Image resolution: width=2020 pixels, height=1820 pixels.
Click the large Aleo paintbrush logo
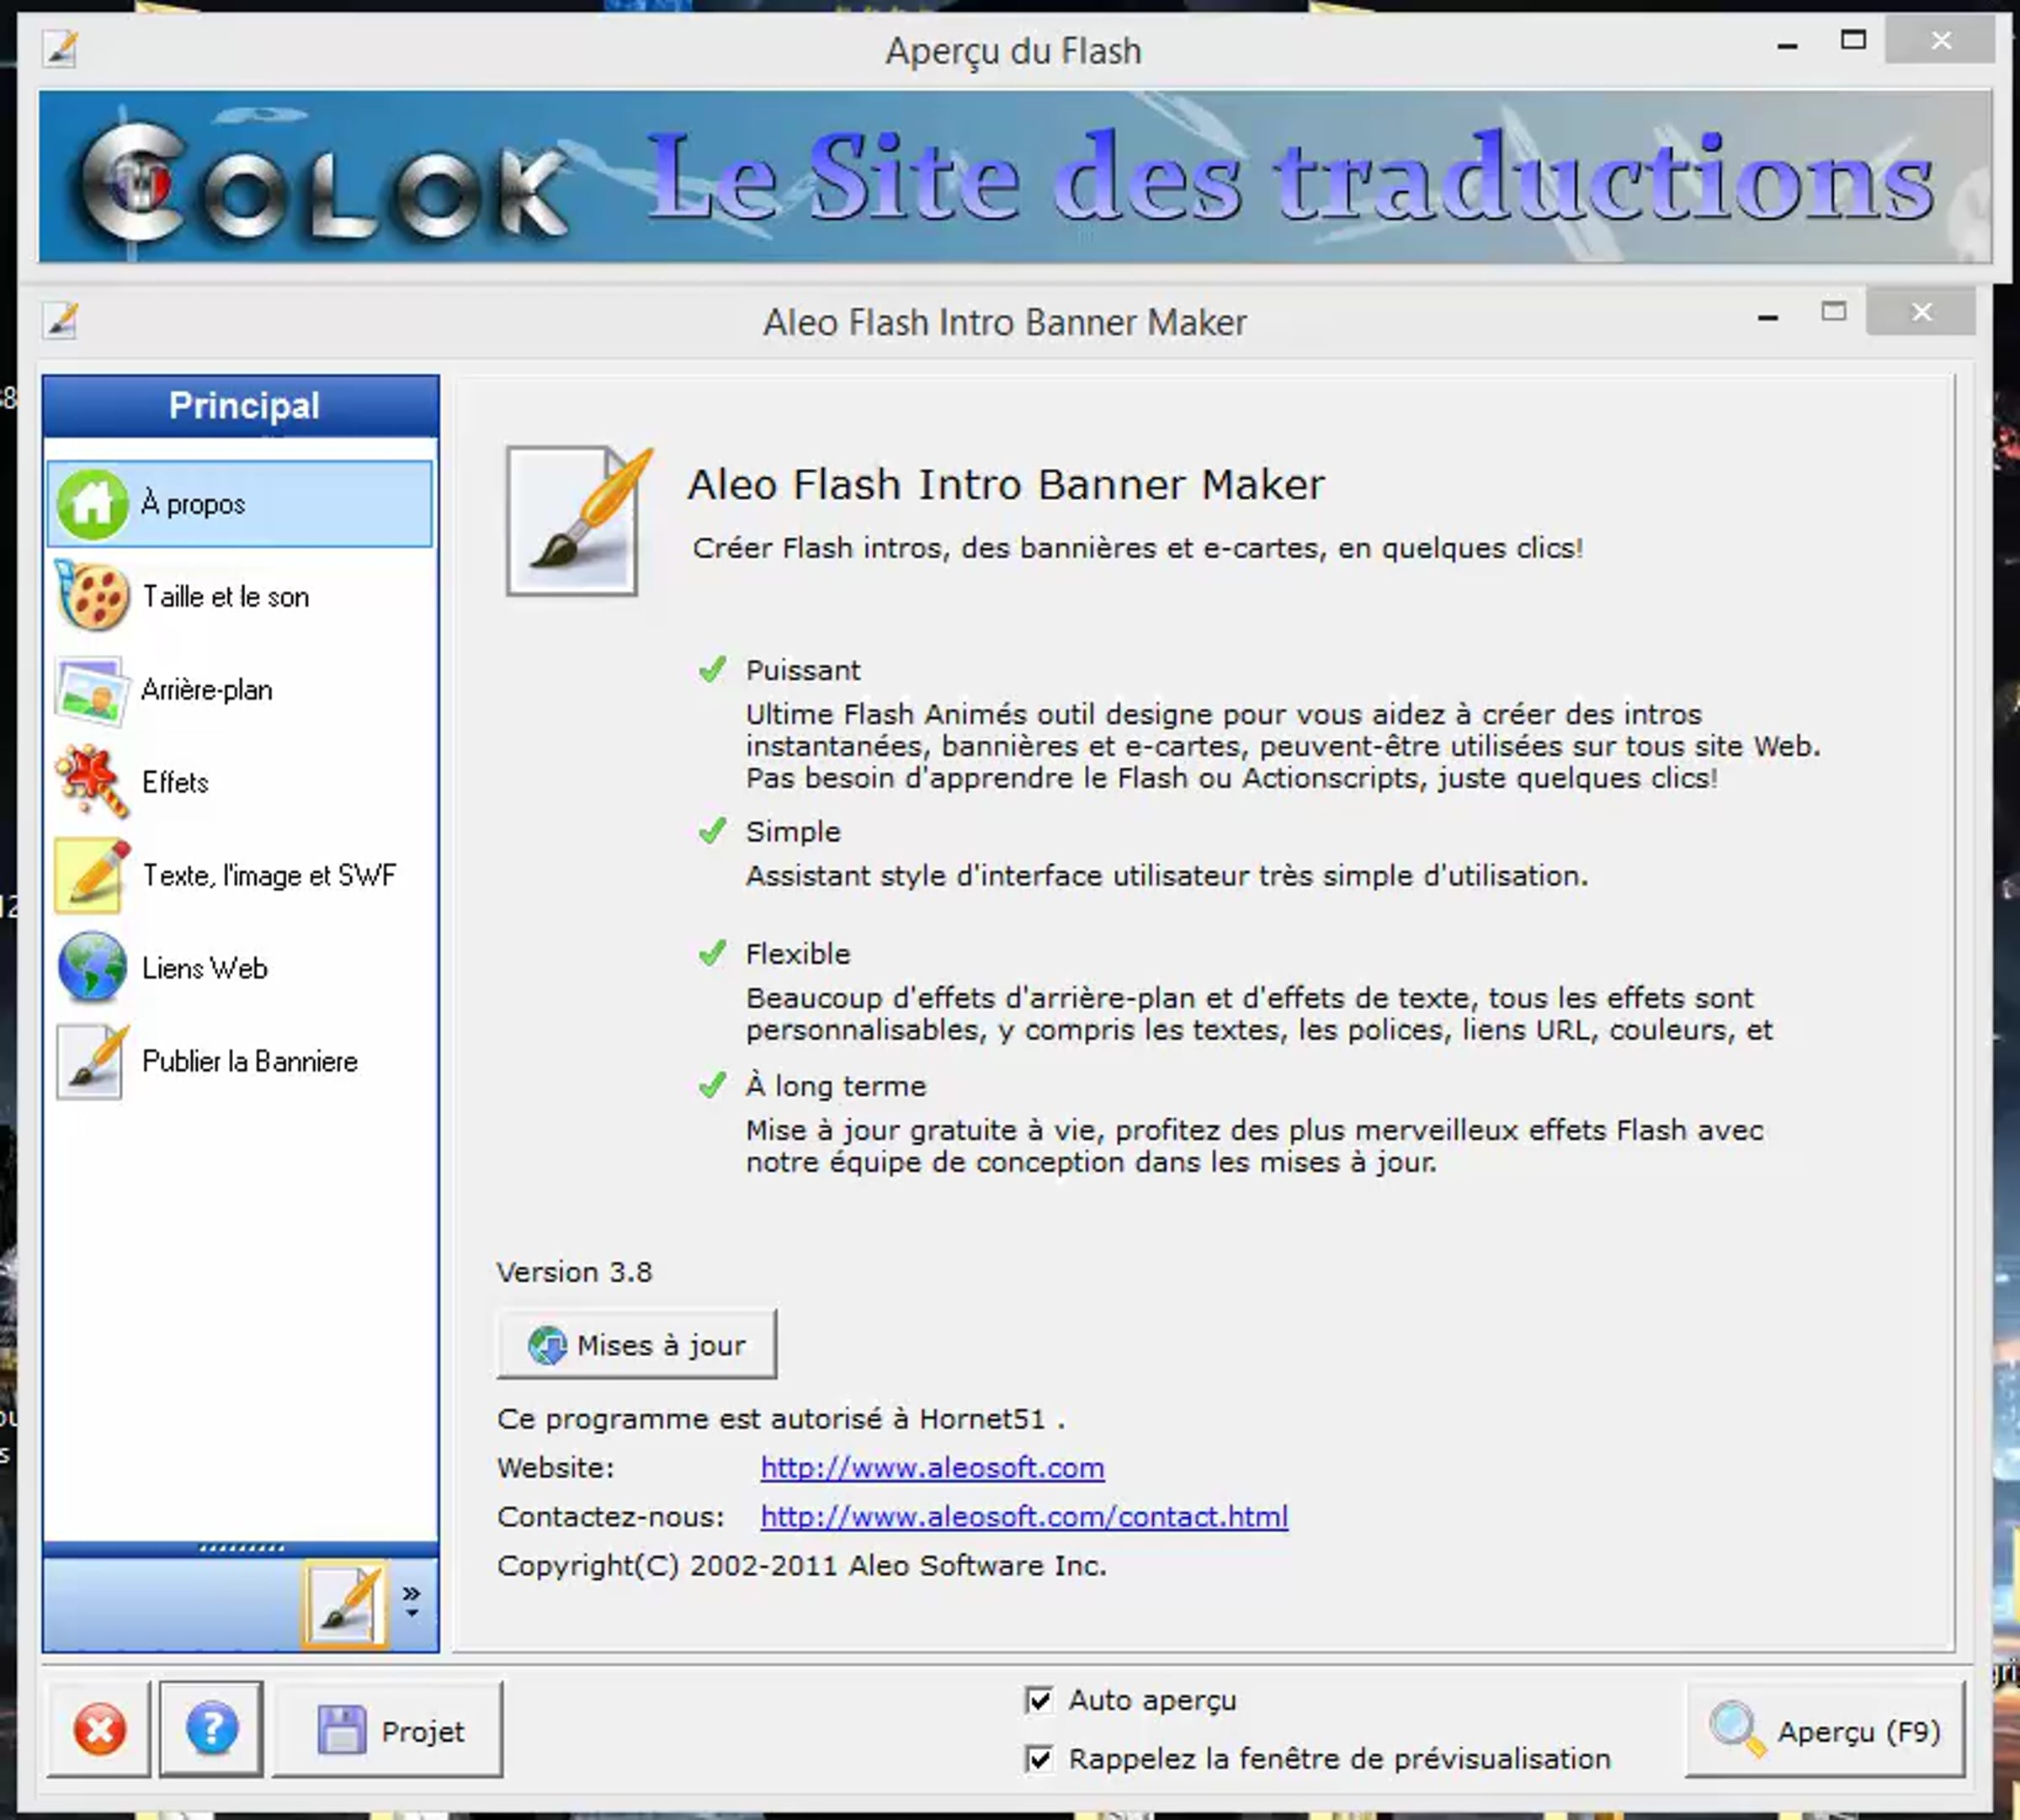coord(580,521)
